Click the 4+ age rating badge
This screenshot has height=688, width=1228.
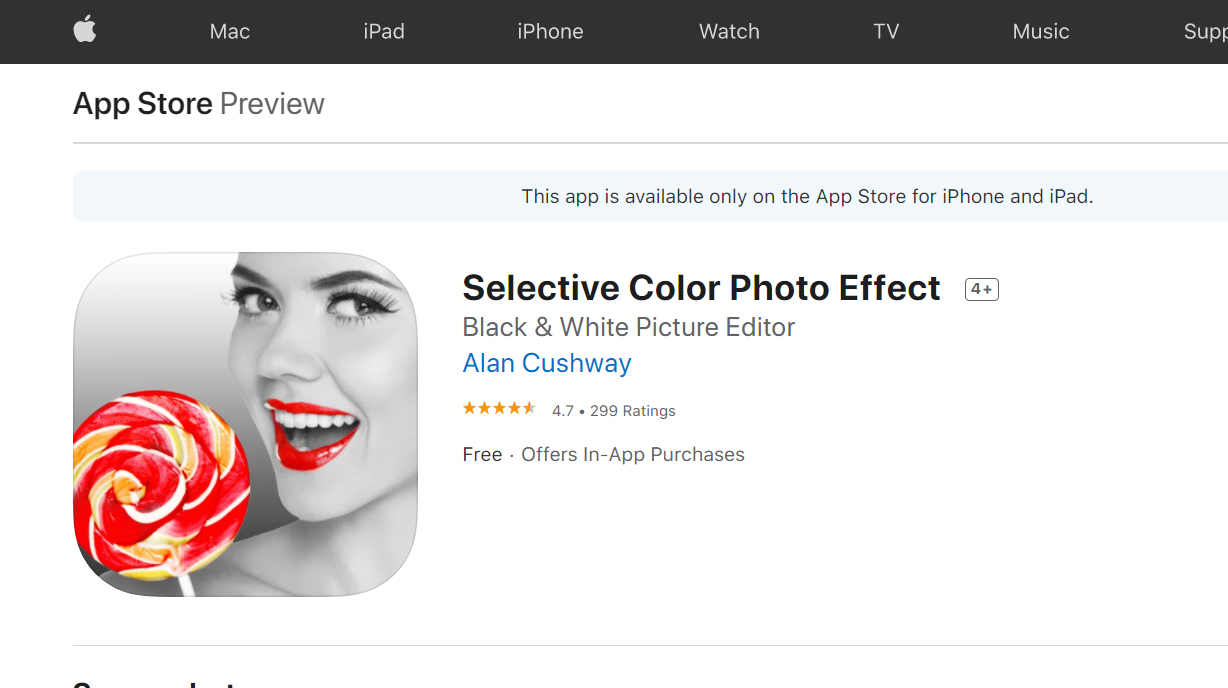[982, 289]
